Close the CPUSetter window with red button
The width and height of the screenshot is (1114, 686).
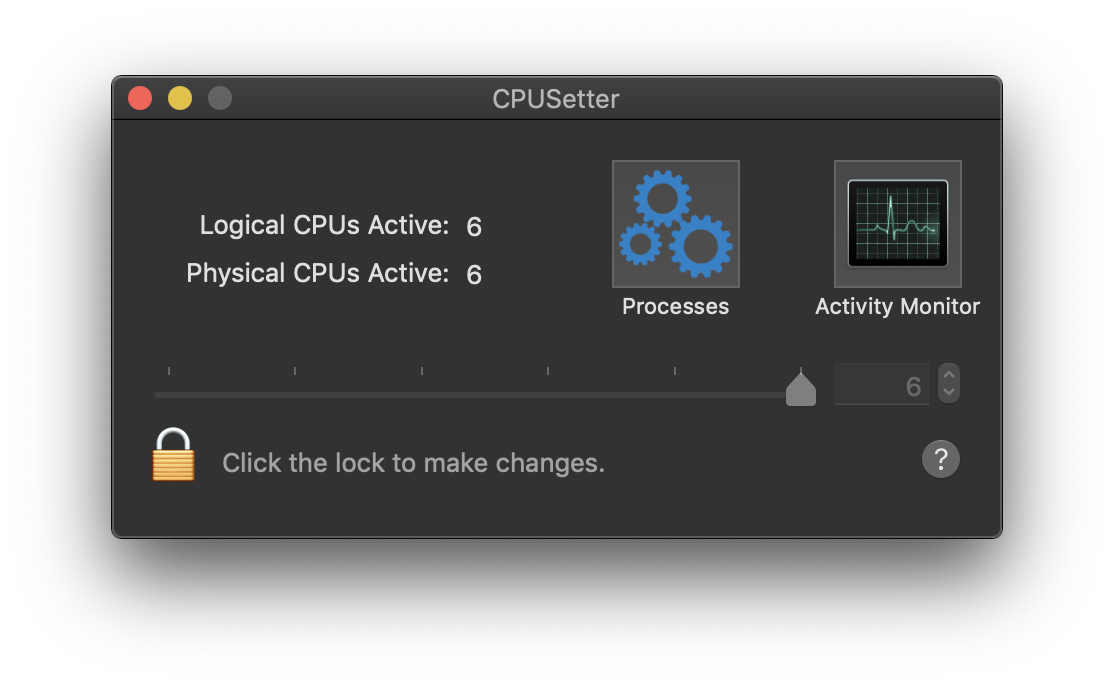point(140,98)
